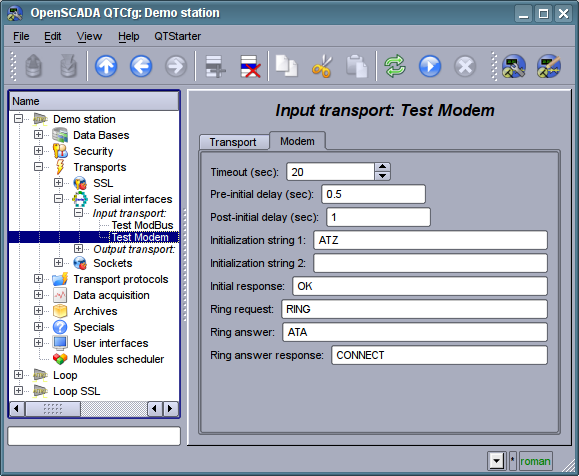
Task: Click the tree scrollbar left arrow at far left
Action: click(x=17, y=409)
